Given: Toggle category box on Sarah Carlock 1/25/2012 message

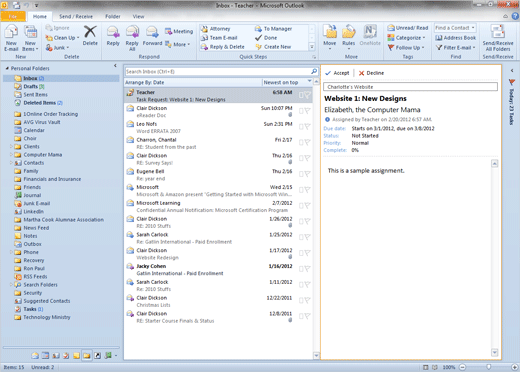Looking at the screenshot, I should pyautogui.click(x=301, y=237).
